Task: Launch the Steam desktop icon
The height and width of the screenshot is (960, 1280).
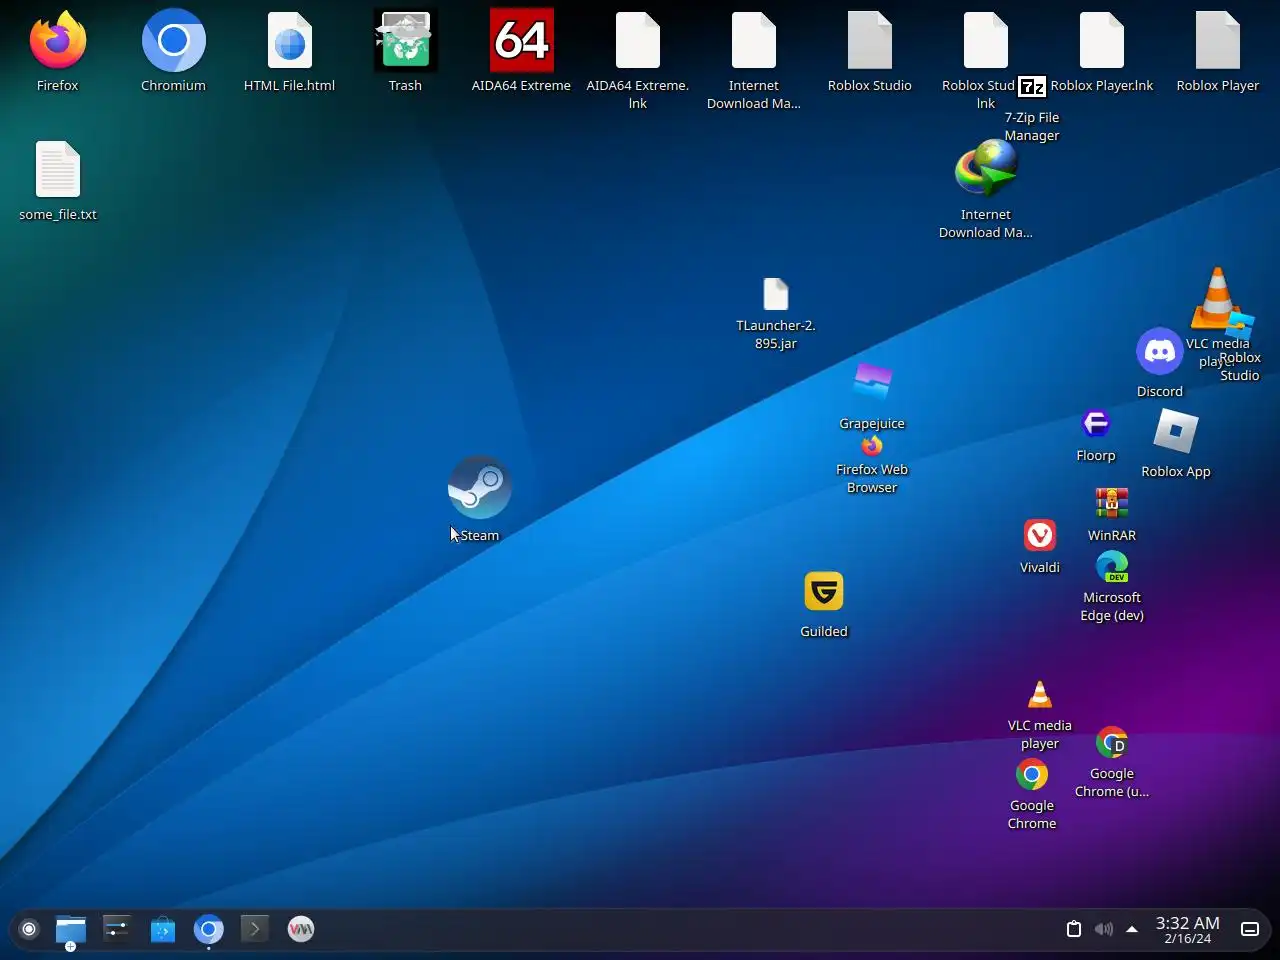Action: tap(480, 487)
